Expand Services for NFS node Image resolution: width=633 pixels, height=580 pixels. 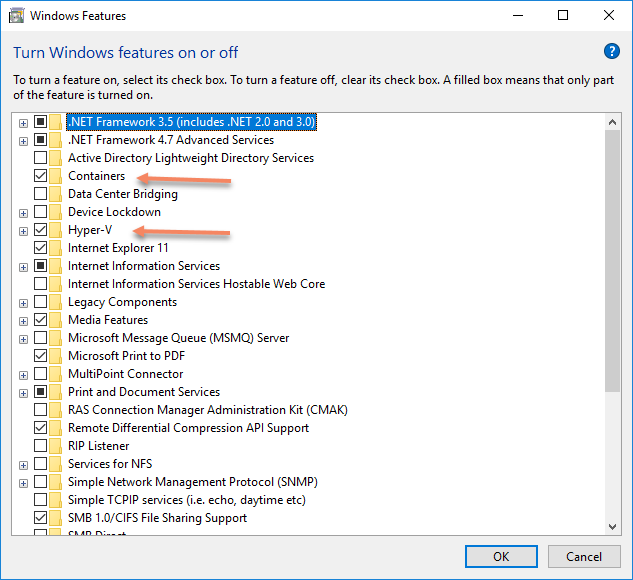(23, 465)
